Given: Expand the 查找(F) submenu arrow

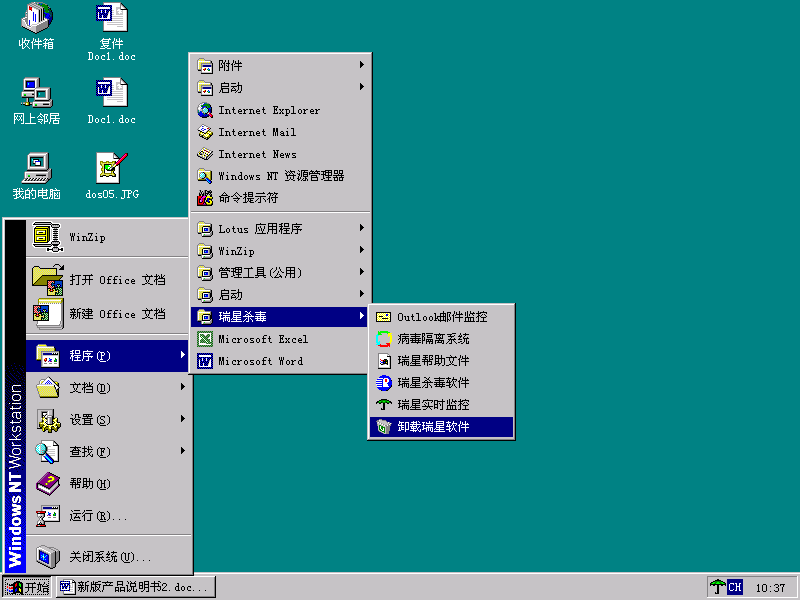Looking at the screenshot, I should tap(183, 451).
